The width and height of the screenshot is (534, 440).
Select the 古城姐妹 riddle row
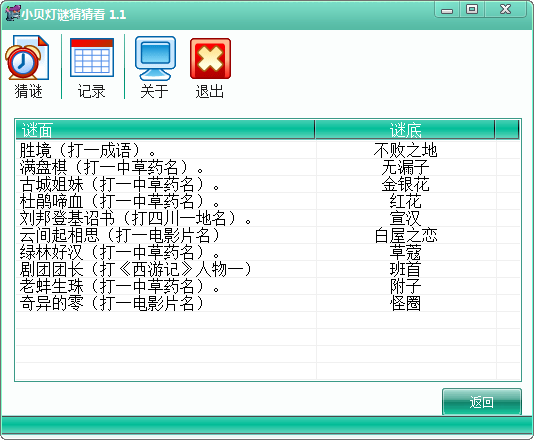click(268, 184)
